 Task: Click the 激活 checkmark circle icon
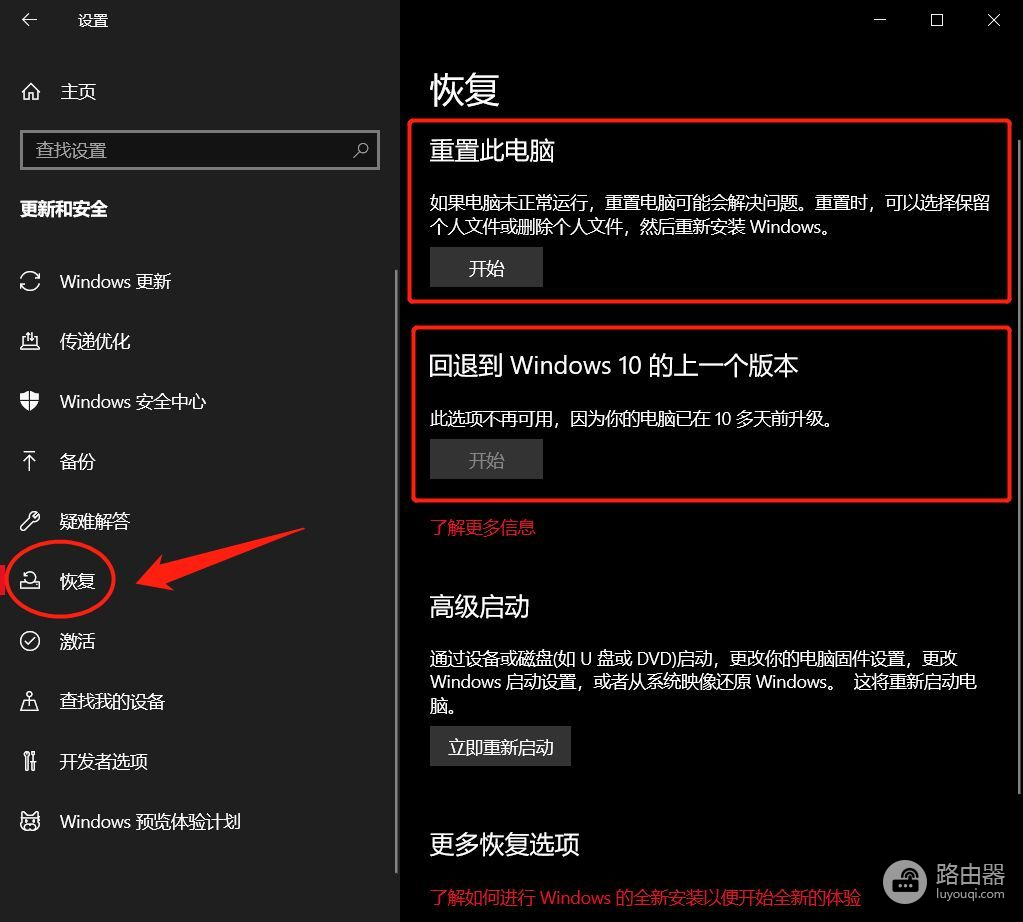(30, 641)
